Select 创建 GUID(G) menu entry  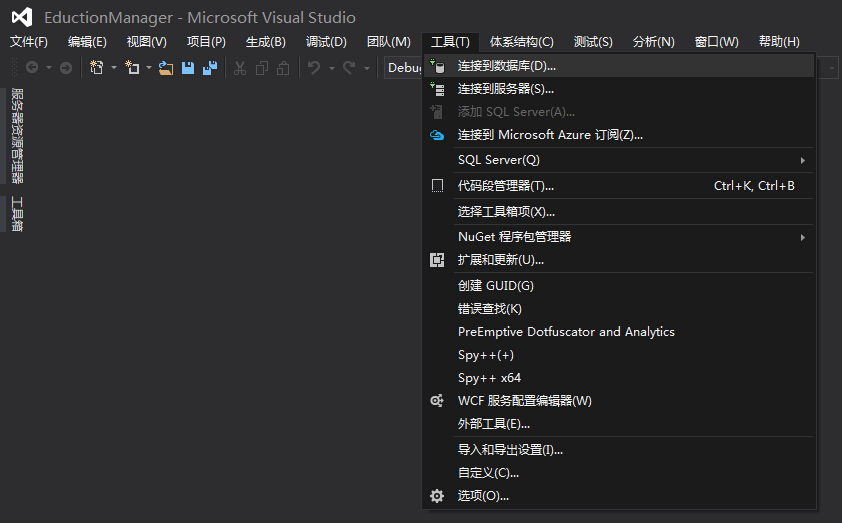click(x=619, y=286)
